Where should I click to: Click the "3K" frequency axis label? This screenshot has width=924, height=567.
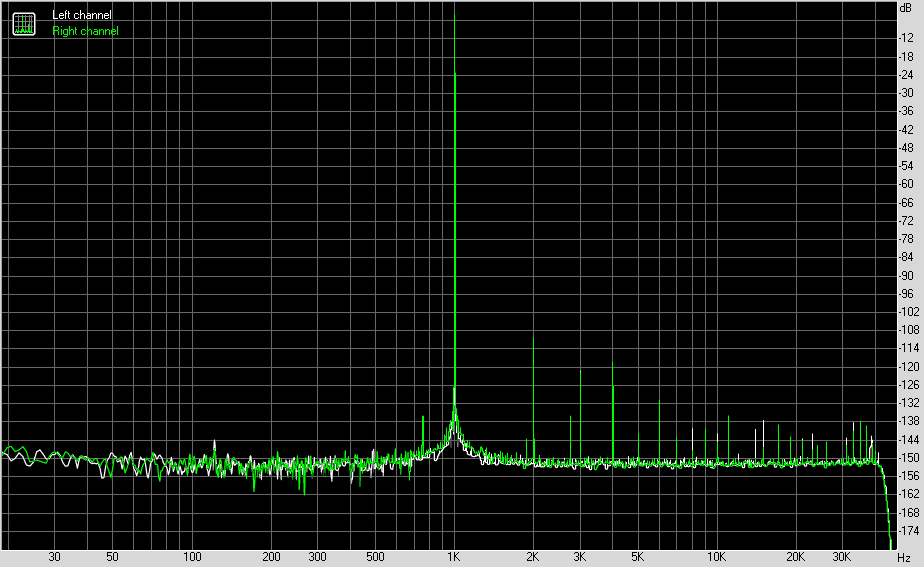[579, 557]
